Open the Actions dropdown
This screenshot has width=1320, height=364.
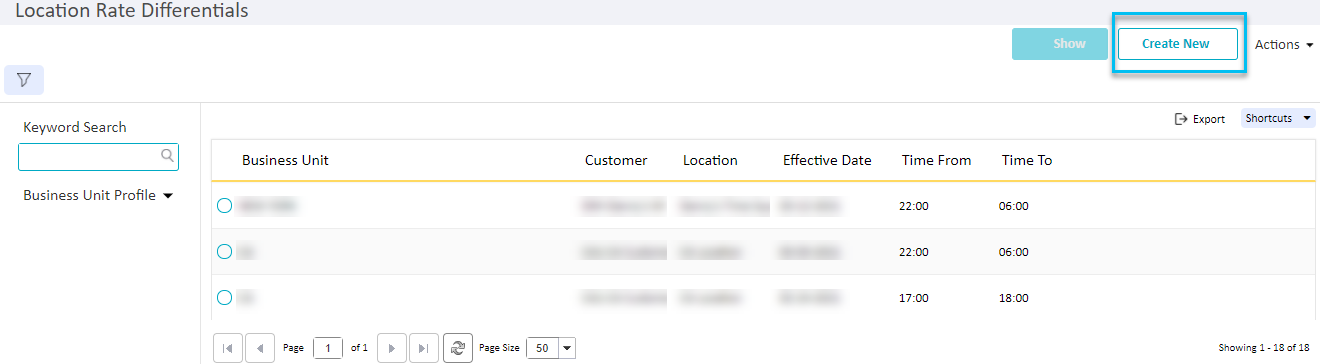1284,44
